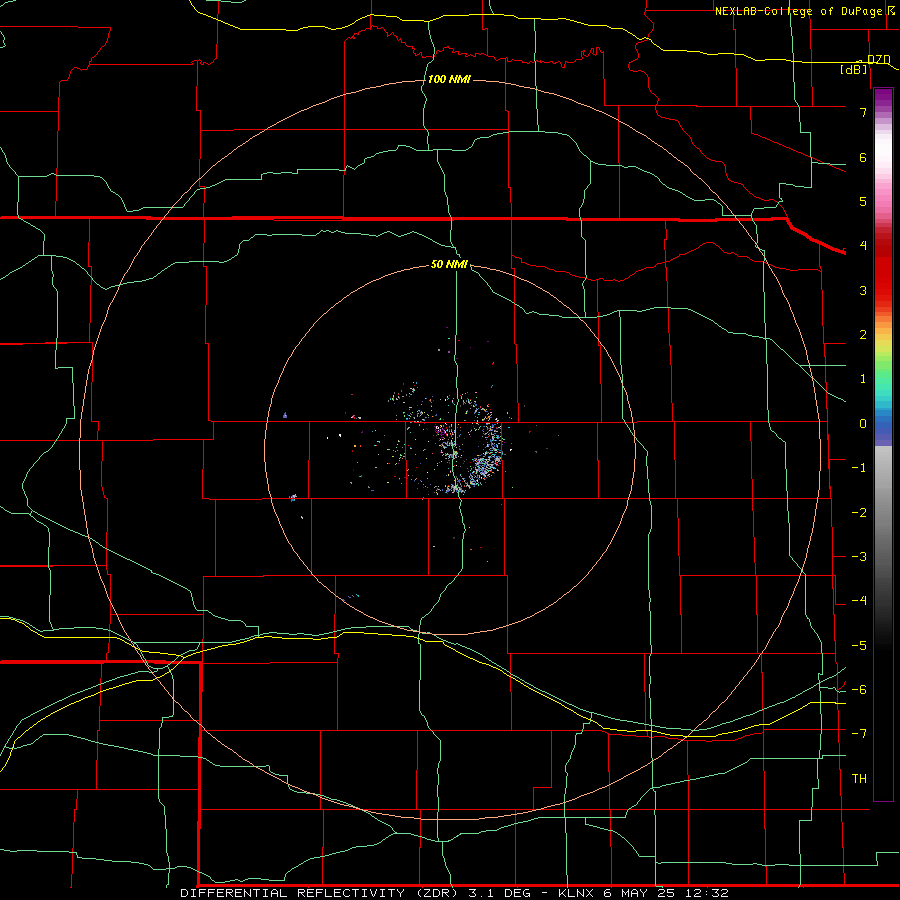Click the 12:32 timestamp in the caption
The height and width of the screenshot is (900, 900).
708,893
